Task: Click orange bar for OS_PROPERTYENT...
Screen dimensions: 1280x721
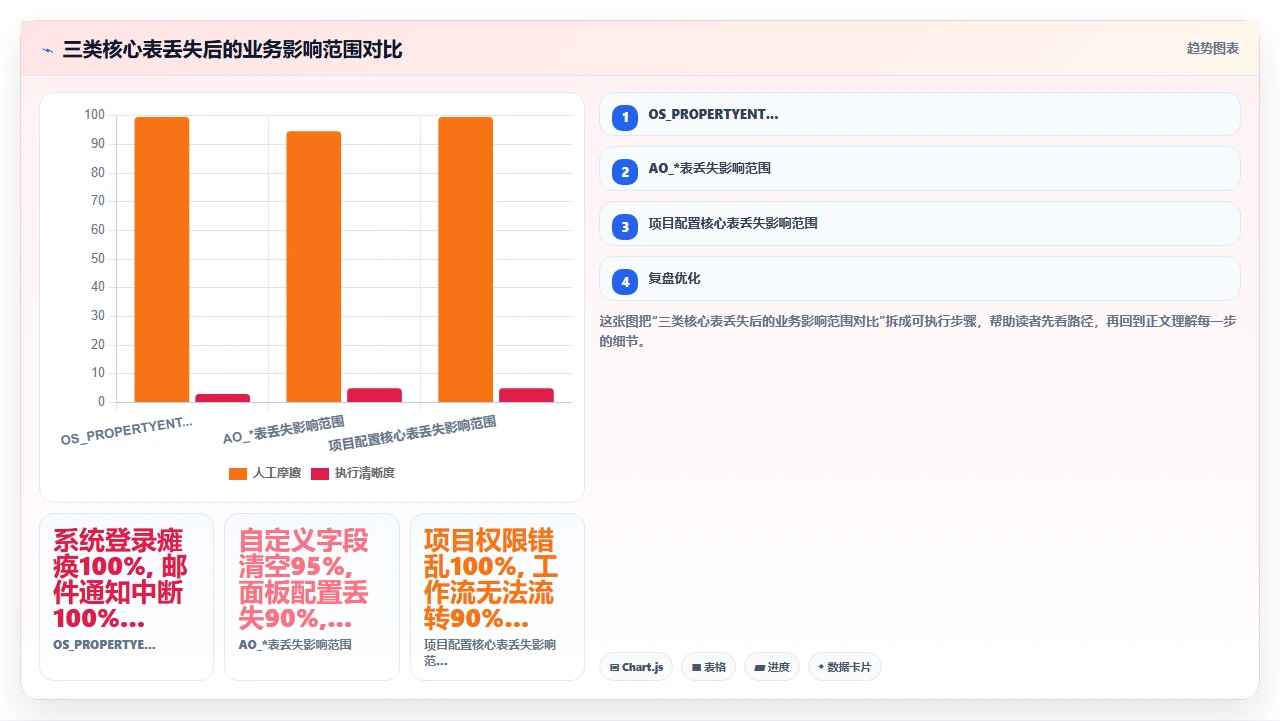Action: click(x=162, y=260)
